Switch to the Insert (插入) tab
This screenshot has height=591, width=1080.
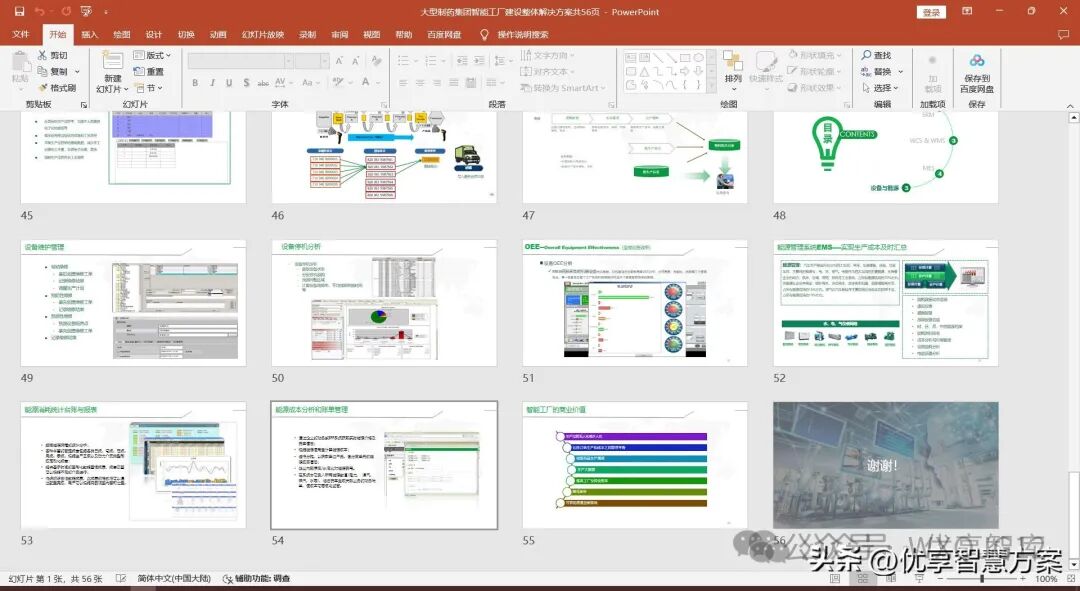(90, 34)
